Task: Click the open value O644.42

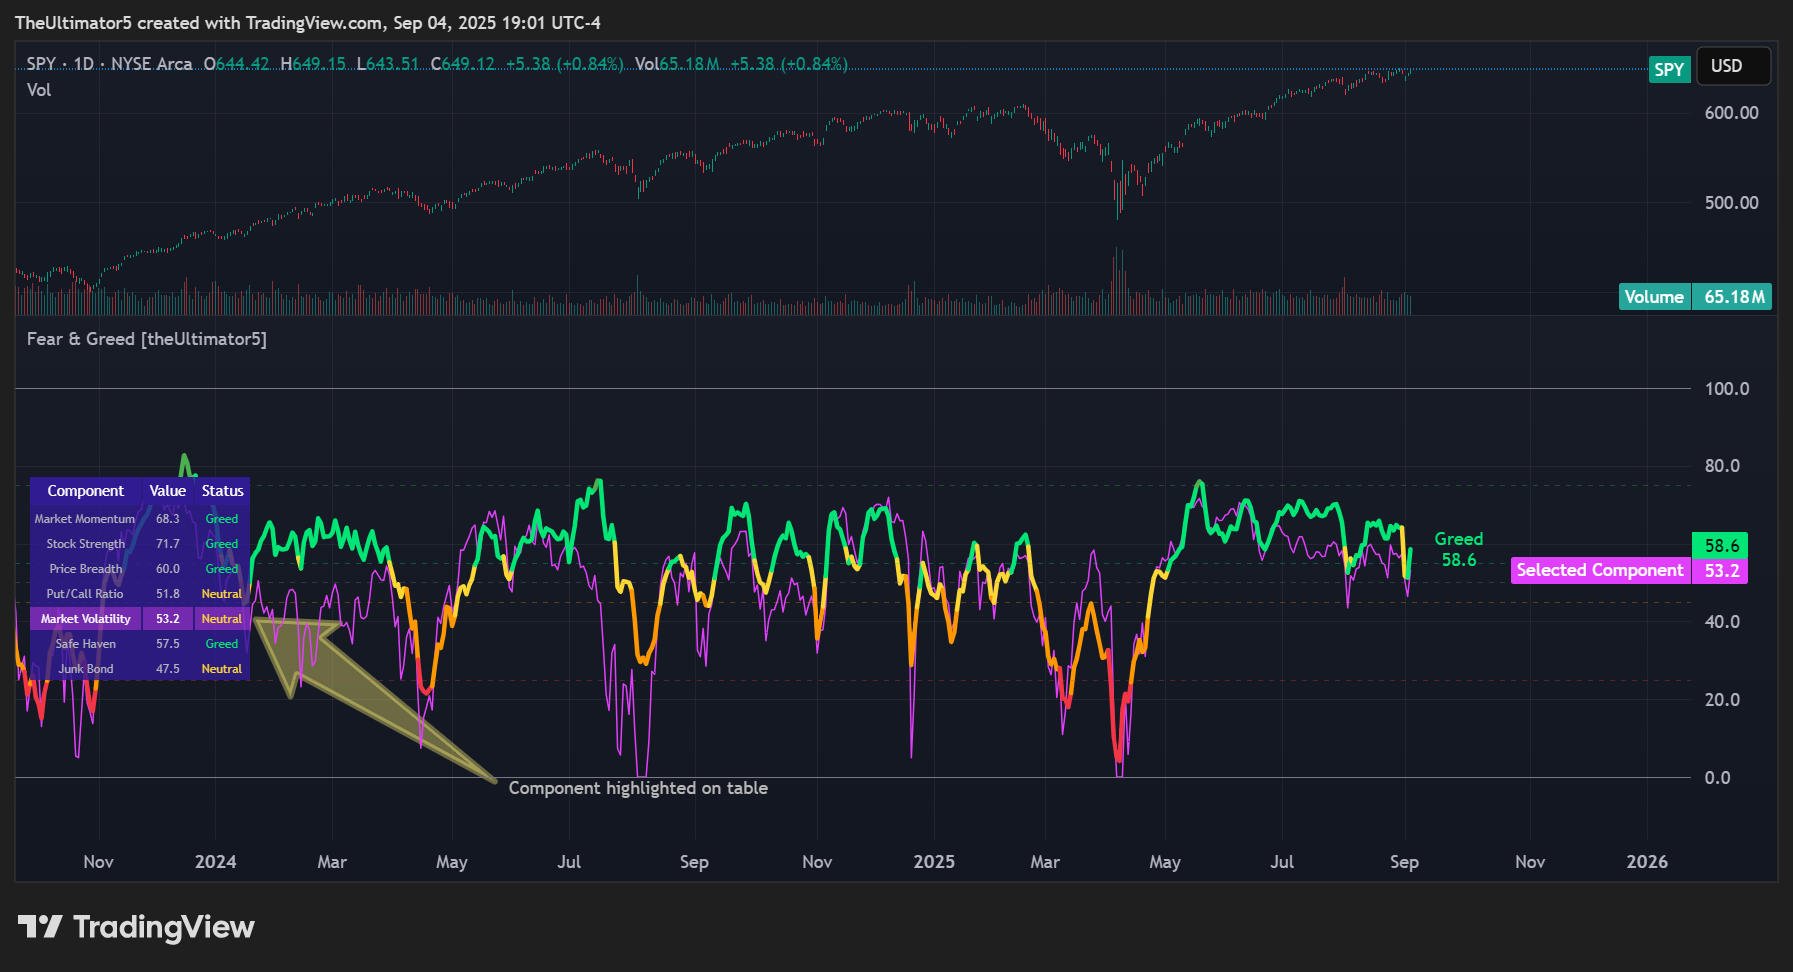Action: [236, 64]
